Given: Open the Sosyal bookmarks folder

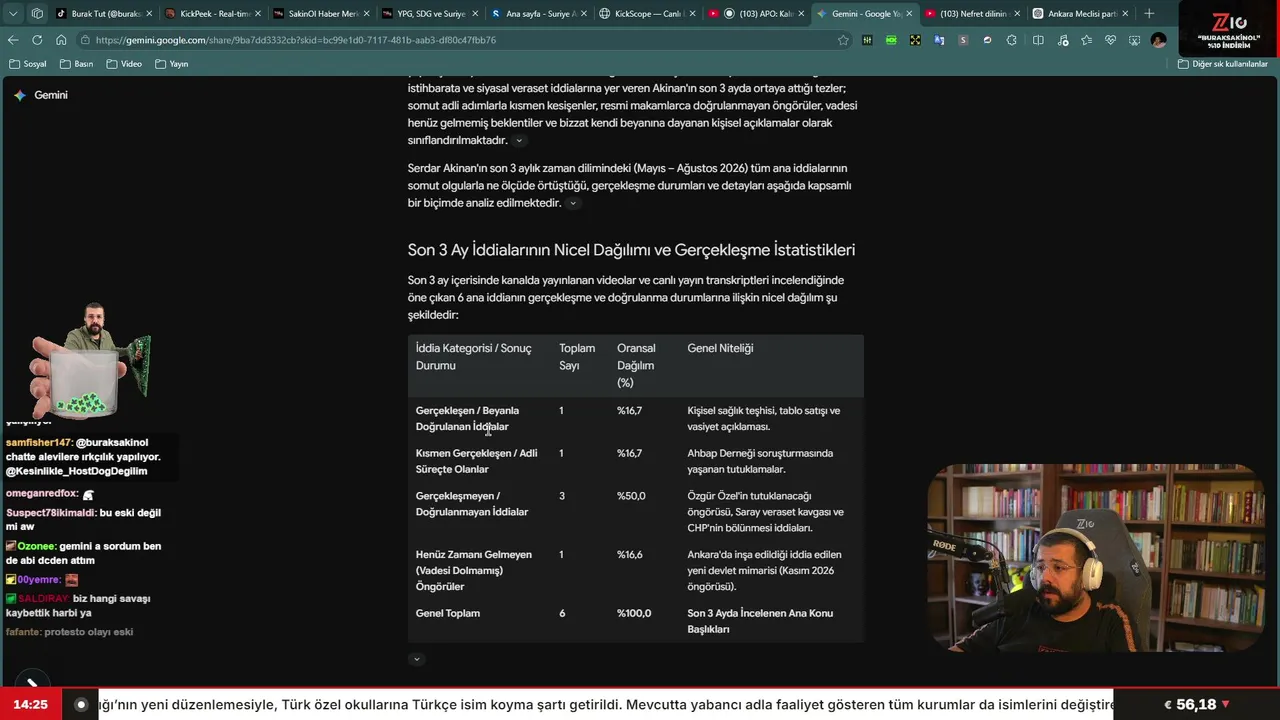Looking at the screenshot, I should [x=27, y=64].
